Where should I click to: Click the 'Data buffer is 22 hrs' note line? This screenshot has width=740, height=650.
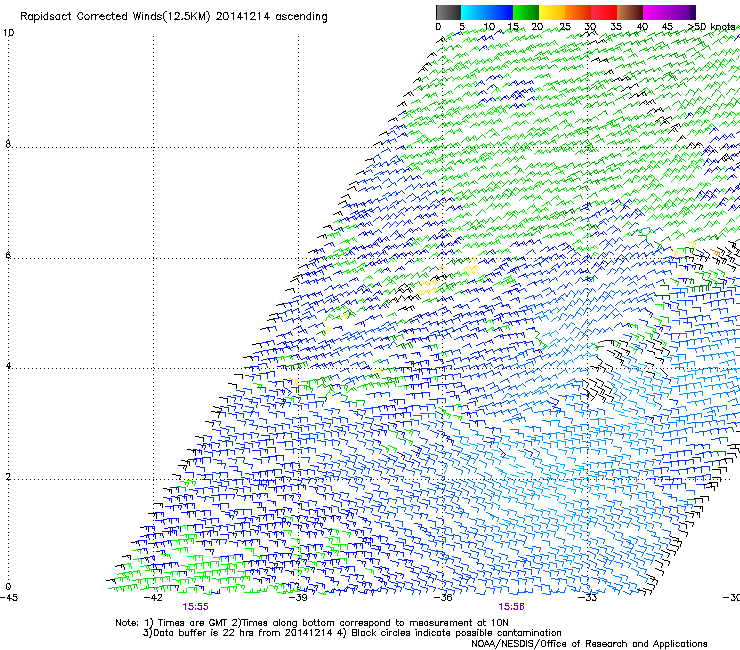[352, 633]
